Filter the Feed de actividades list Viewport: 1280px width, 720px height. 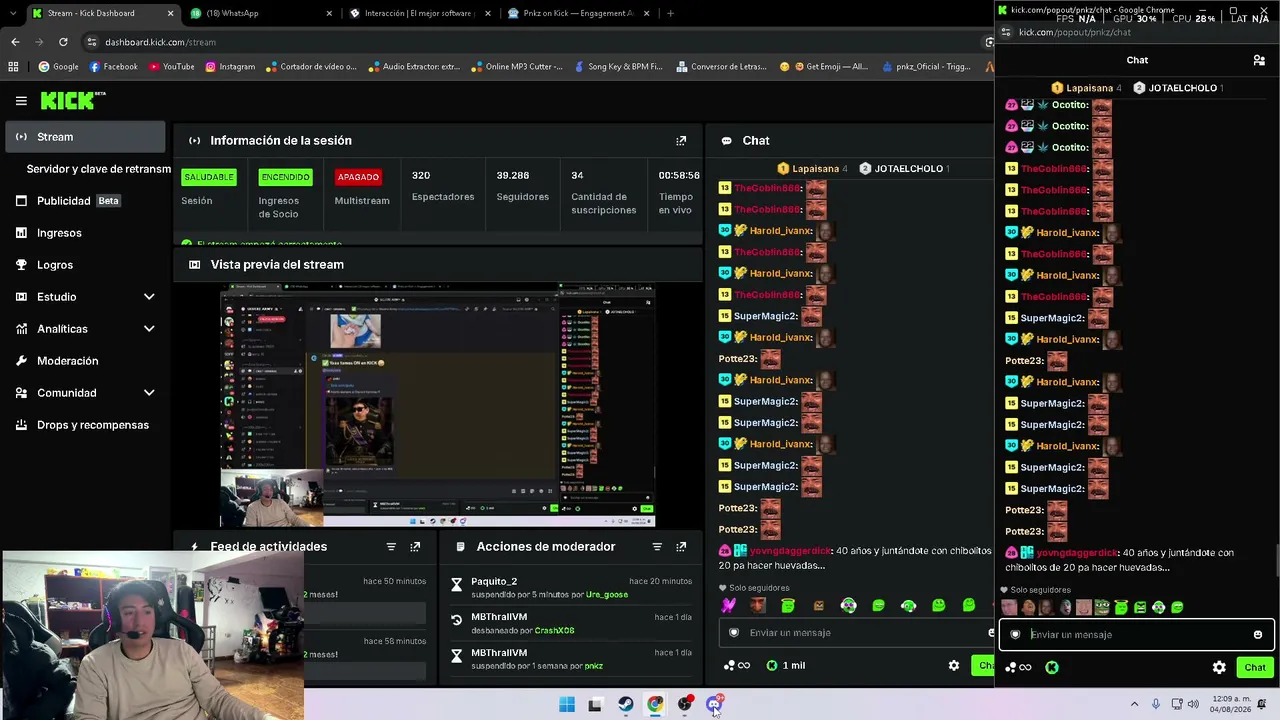point(391,547)
